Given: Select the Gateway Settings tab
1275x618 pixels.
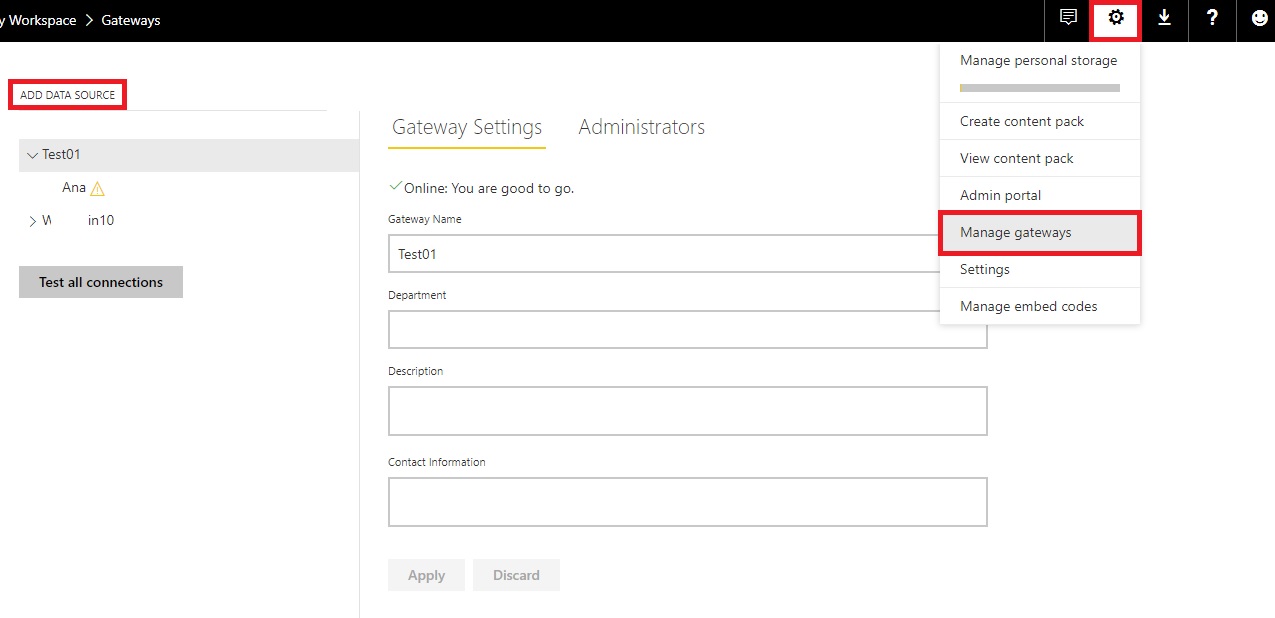Looking at the screenshot, I should point(467,127).
